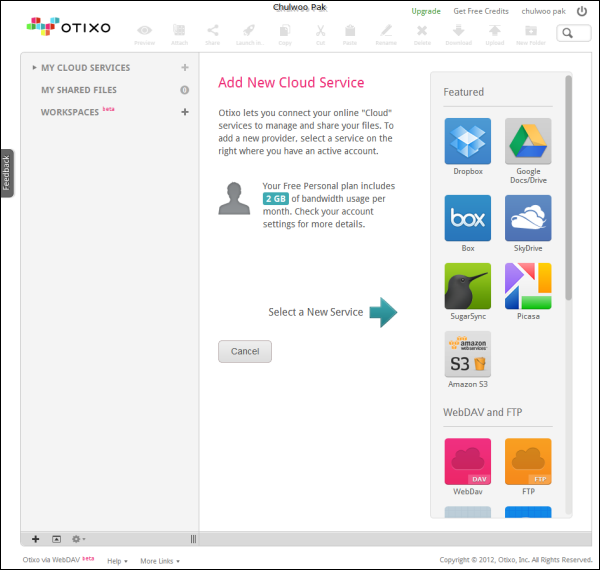Click the shared files count badge

click(184, 90)
